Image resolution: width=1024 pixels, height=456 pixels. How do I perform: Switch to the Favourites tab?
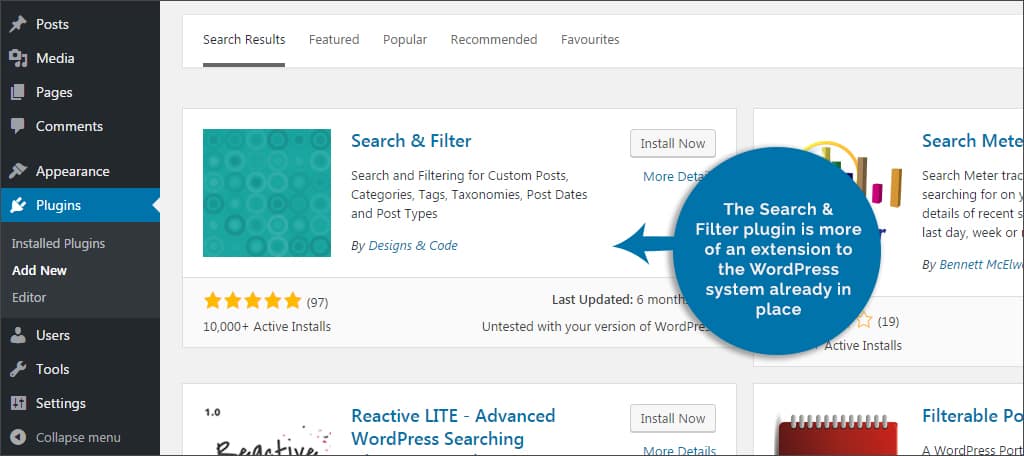pyautogui.click(x=590, y=40)
